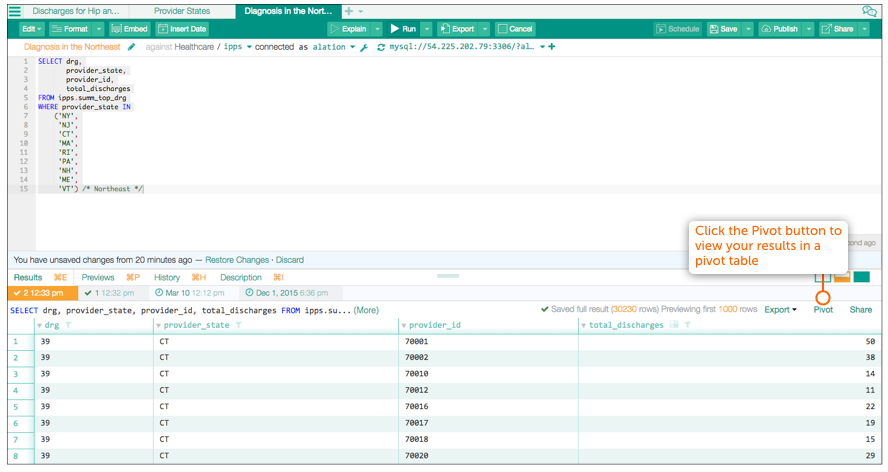This screenshot has width=888, height=472.
Task: Open the conversations chat icon
Action: pyautogui.click(x=869, y=11)
